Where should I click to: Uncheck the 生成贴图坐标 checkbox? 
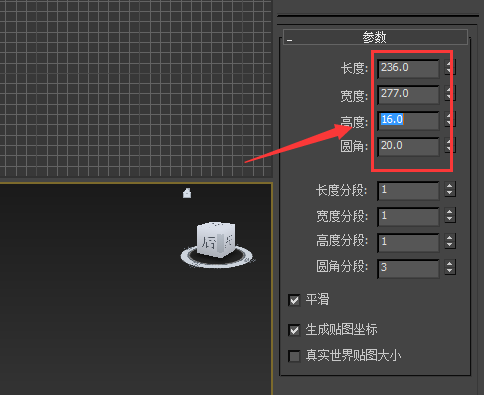(294, 330)
